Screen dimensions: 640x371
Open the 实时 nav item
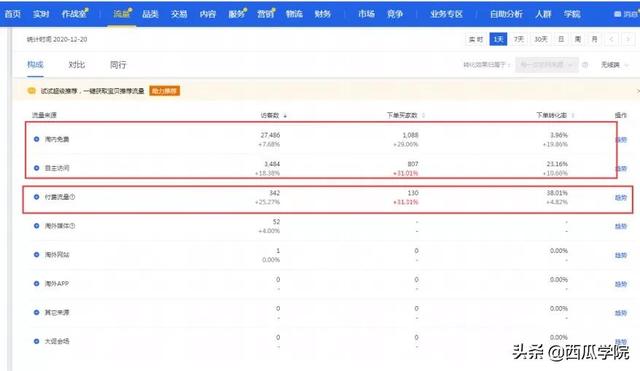coord(41,14)
